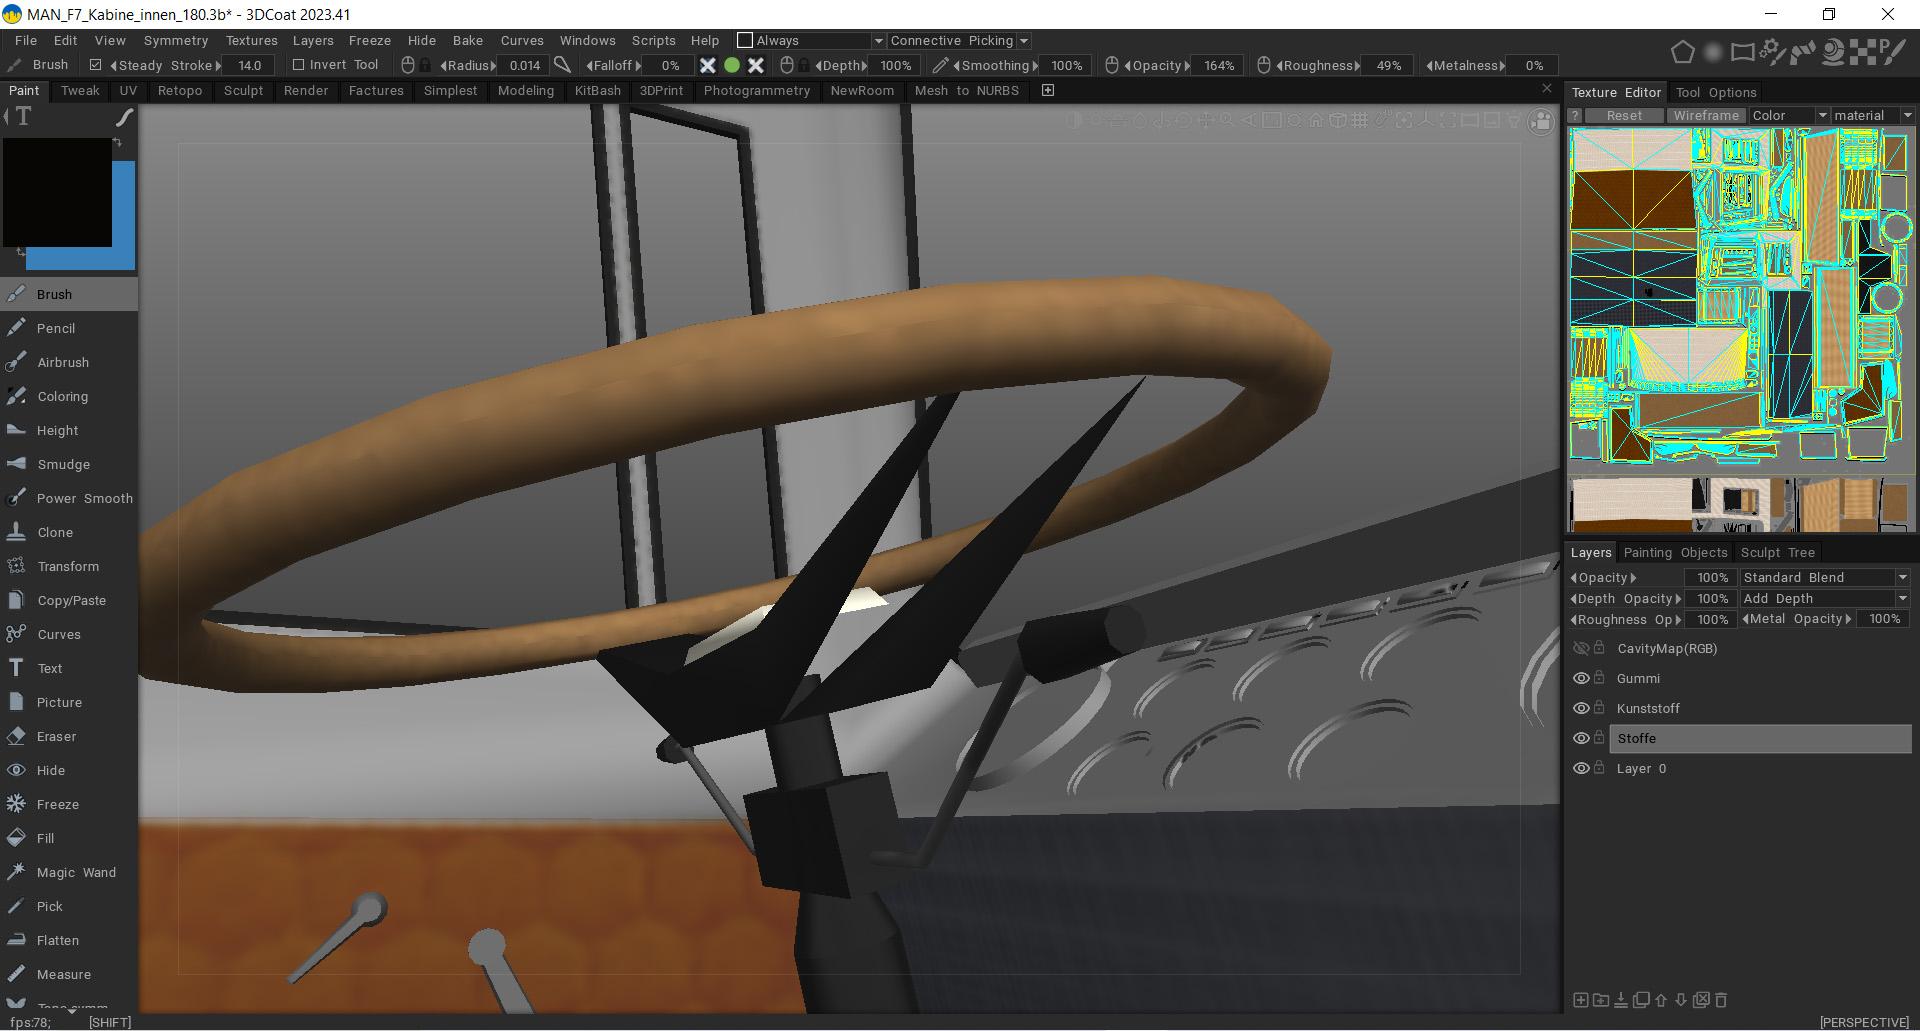The image size is (1920, 1031).
Task: Hide the Gummi layer
Action: coord(1581,678)
